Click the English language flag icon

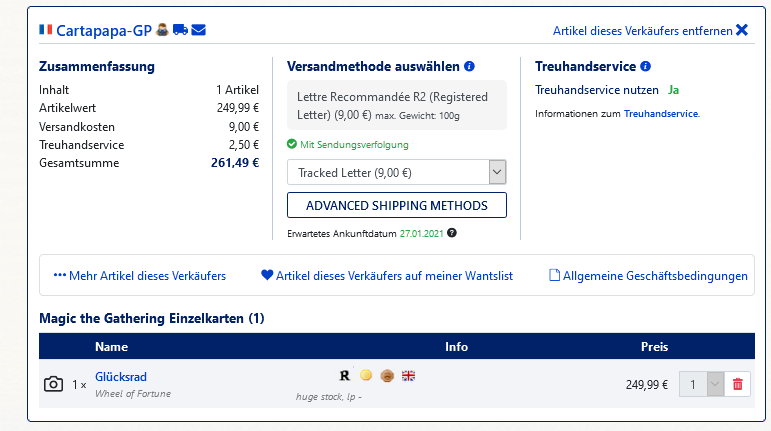408,376
